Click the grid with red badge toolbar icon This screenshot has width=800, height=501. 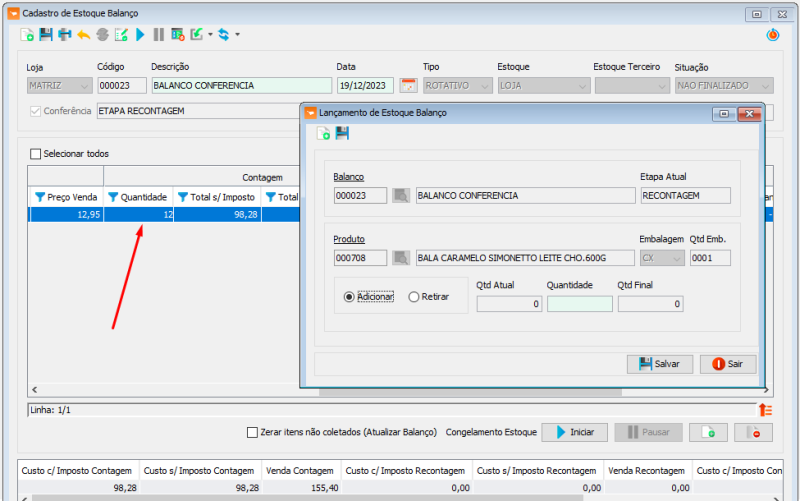(178, 35)
